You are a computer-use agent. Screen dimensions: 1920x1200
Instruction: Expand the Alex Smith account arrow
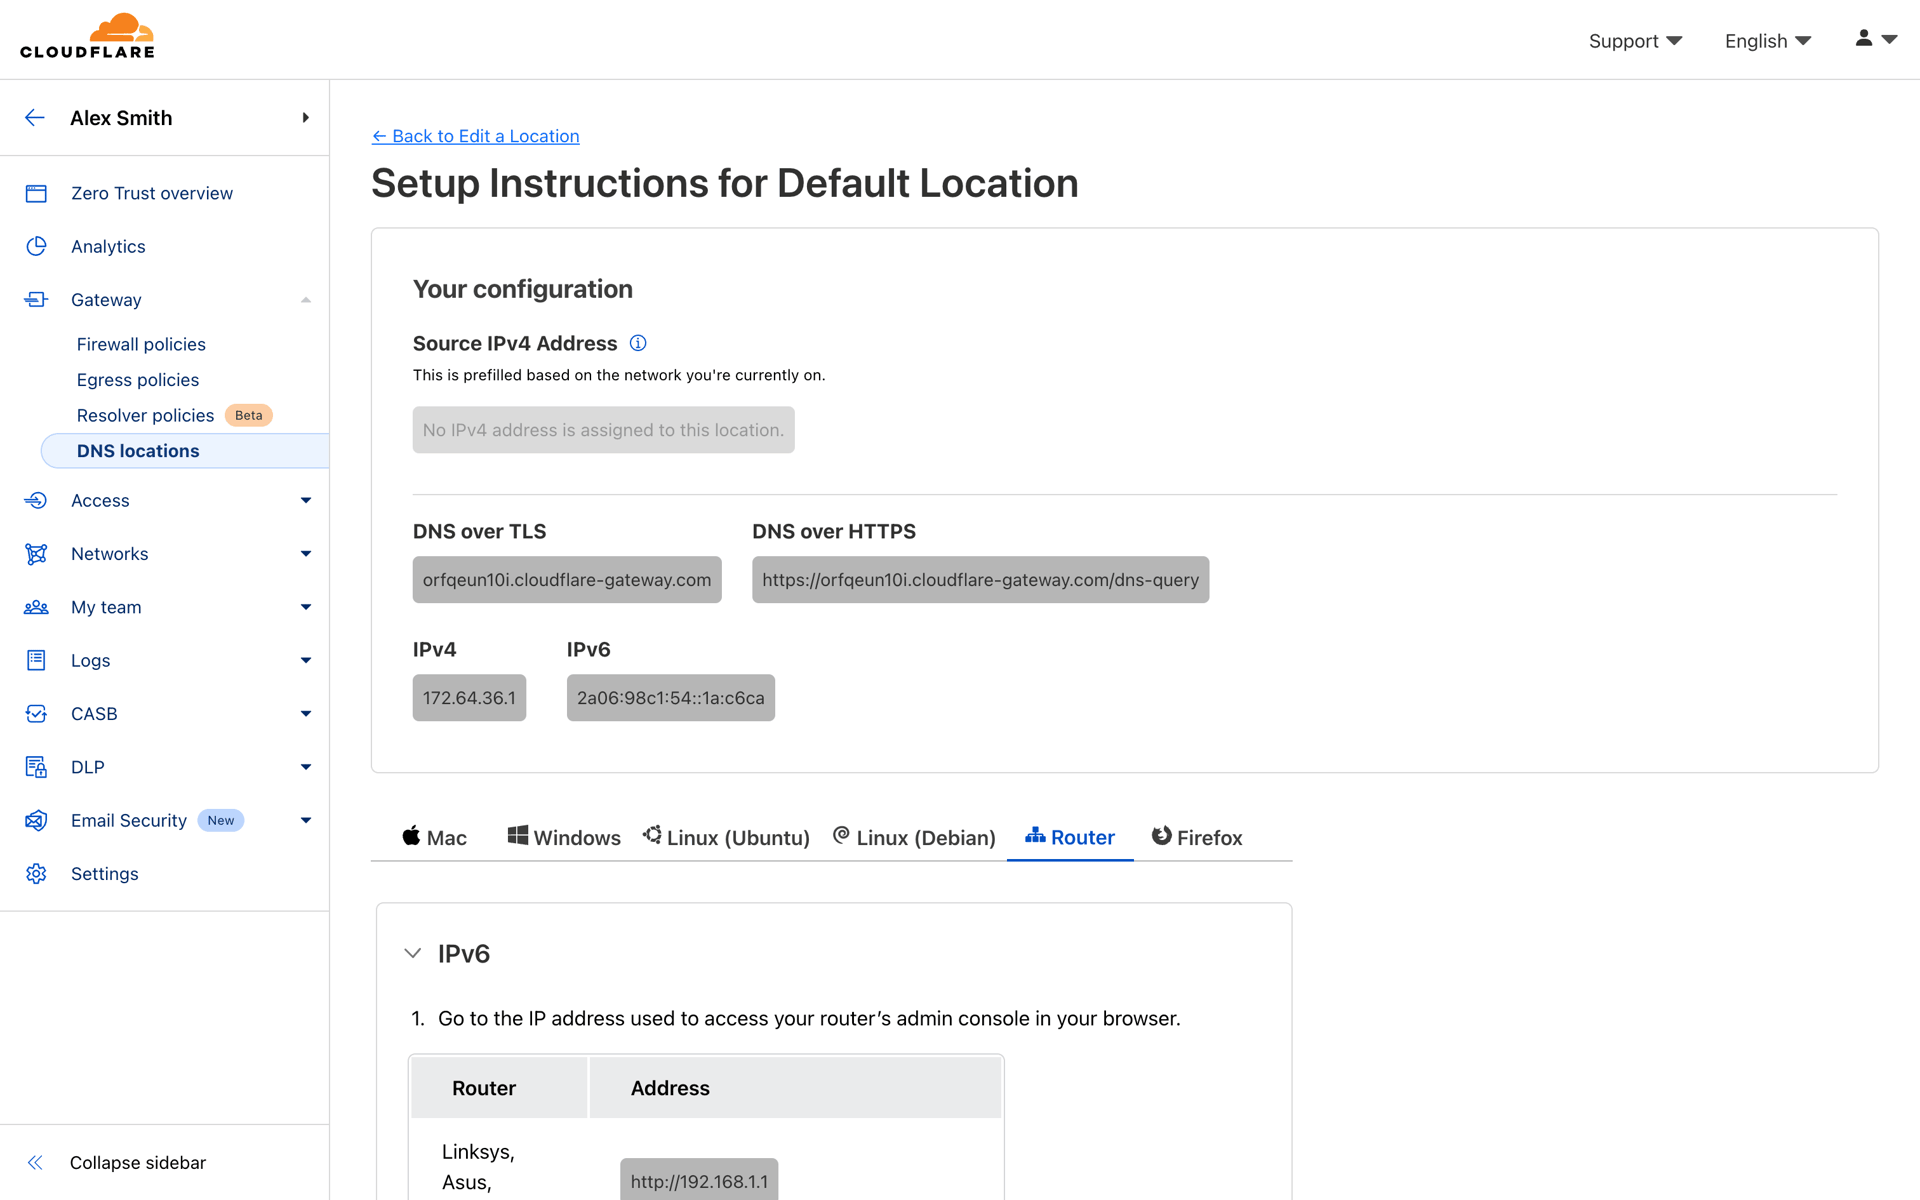click(305, 118)
